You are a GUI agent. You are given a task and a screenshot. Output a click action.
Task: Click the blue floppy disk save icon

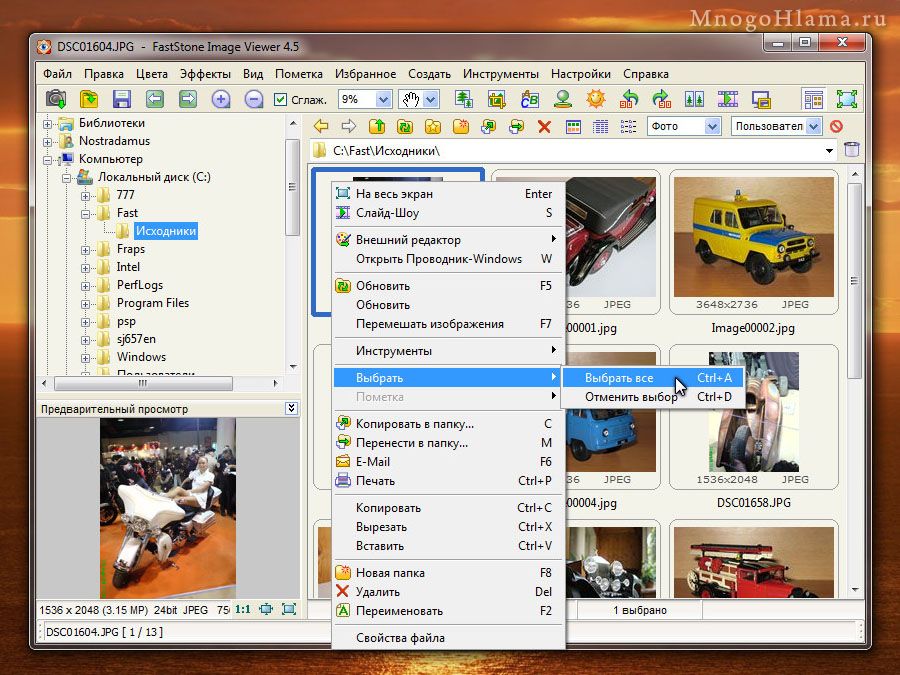pos(122,99)
